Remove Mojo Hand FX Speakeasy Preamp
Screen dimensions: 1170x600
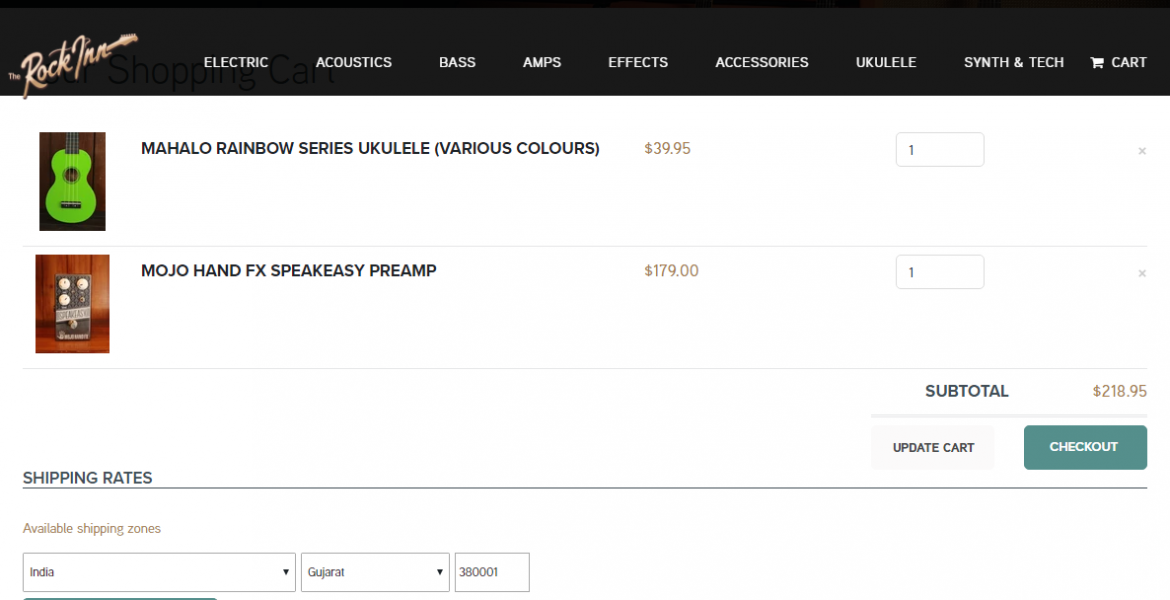point(1142,273)
